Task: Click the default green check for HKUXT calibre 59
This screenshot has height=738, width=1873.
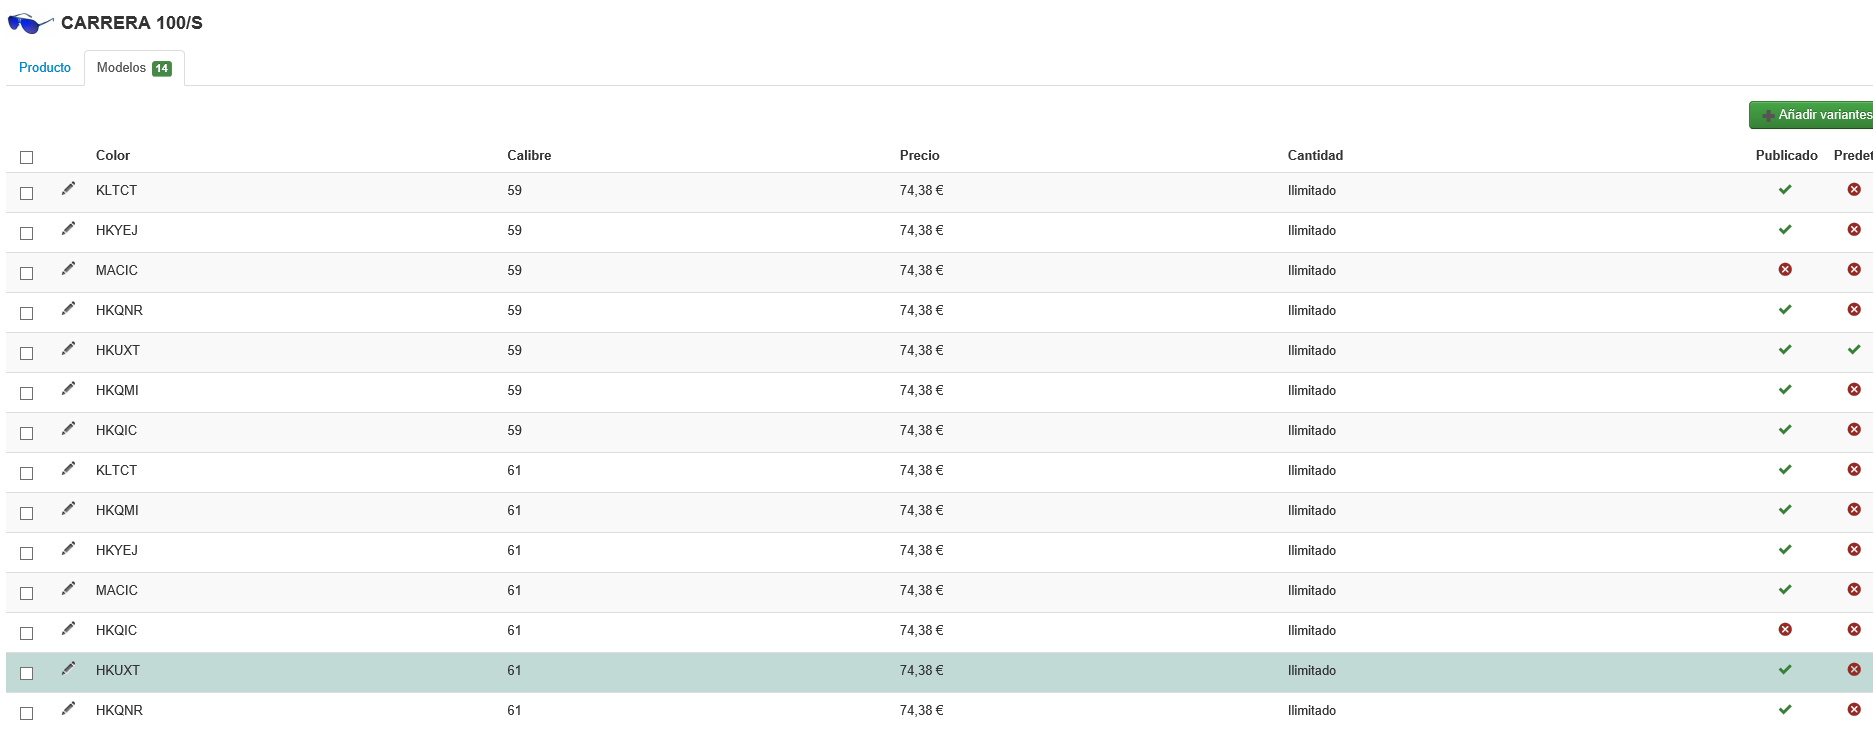Action: (x=1854, y=350)
